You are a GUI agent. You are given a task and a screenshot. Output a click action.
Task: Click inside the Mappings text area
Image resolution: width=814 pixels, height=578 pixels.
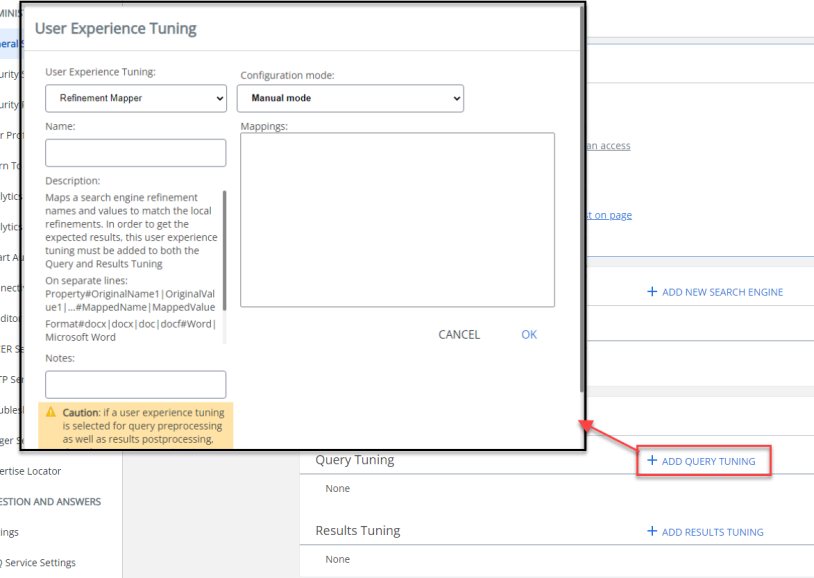[x=397, y=220]
